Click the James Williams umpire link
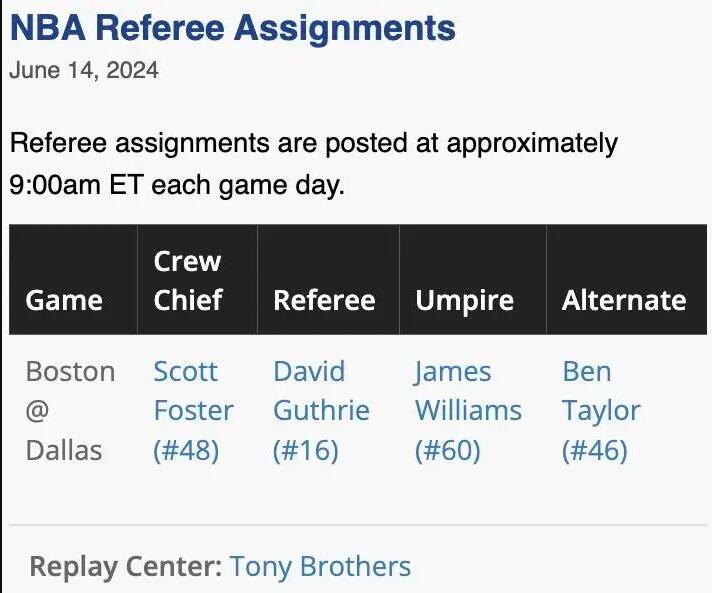 click(468, 410)
